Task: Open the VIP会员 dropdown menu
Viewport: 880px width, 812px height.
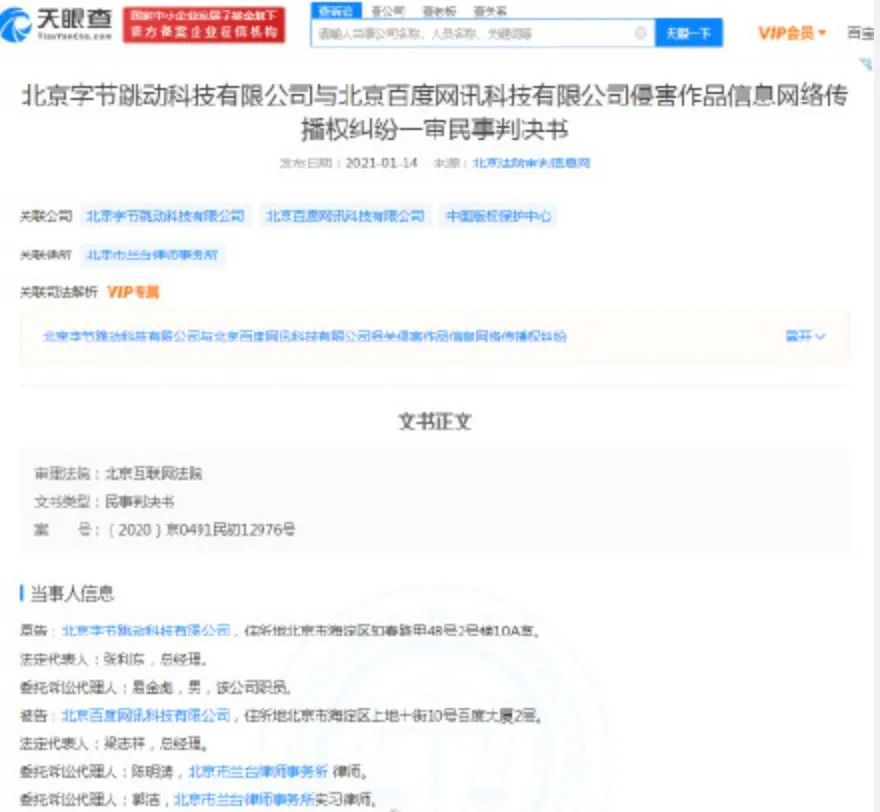Action: pyautogui.click(x=792, y=33)
